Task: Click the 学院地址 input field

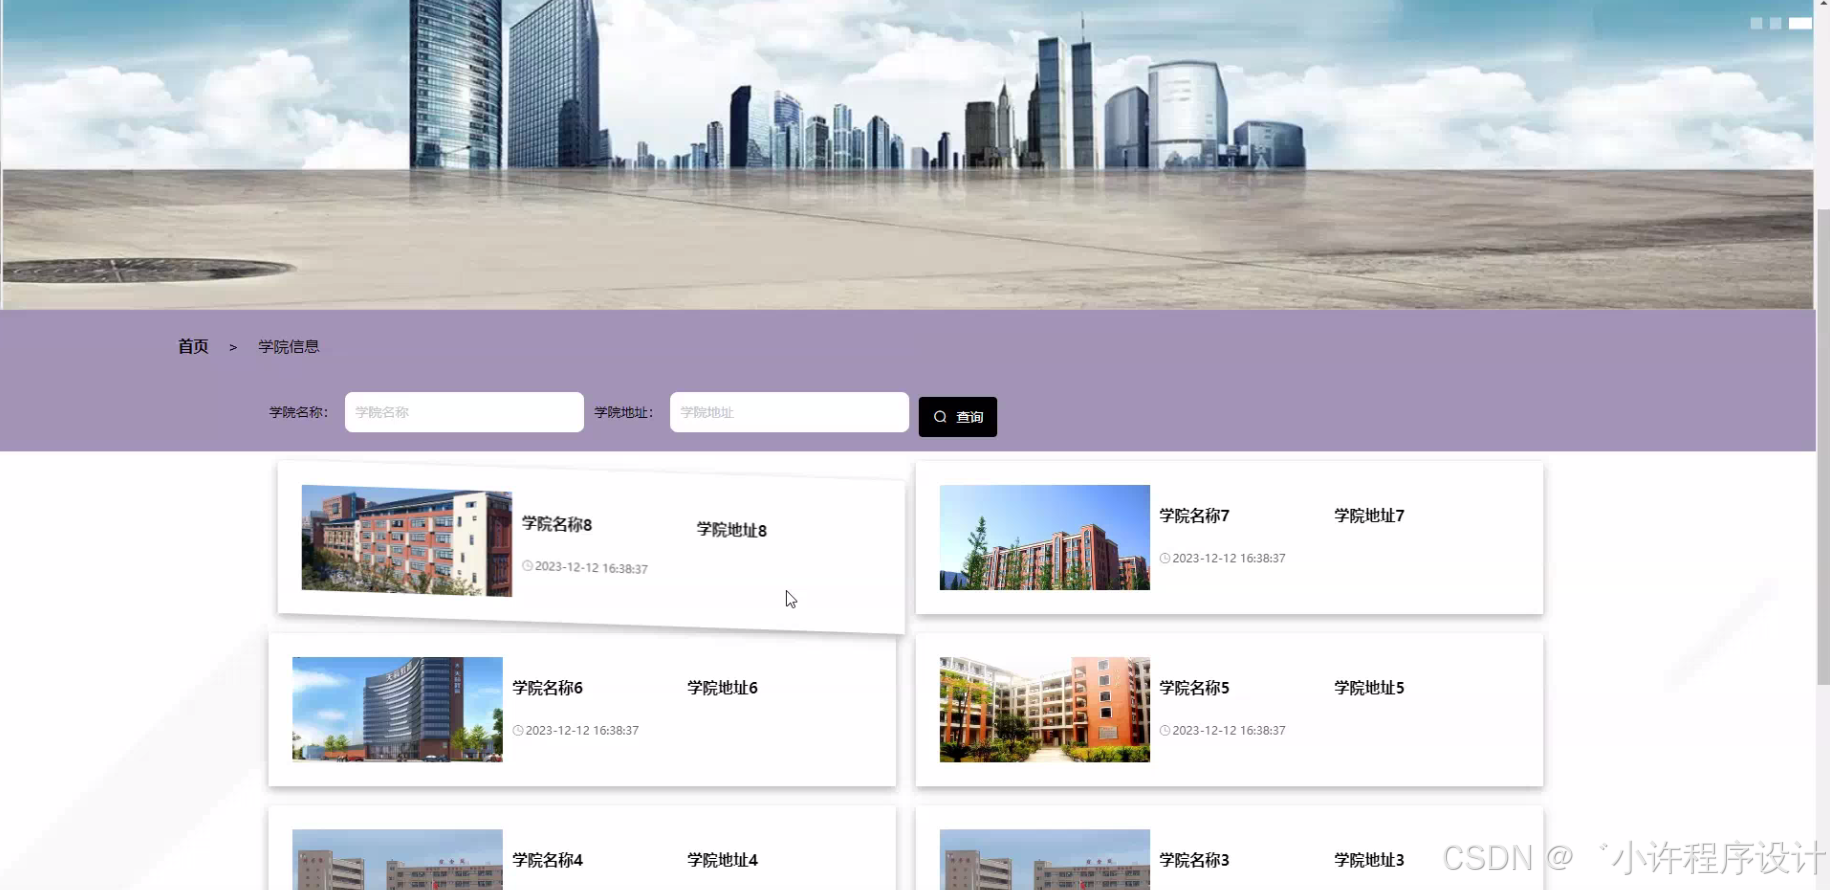Action: [x=789, y=412]
